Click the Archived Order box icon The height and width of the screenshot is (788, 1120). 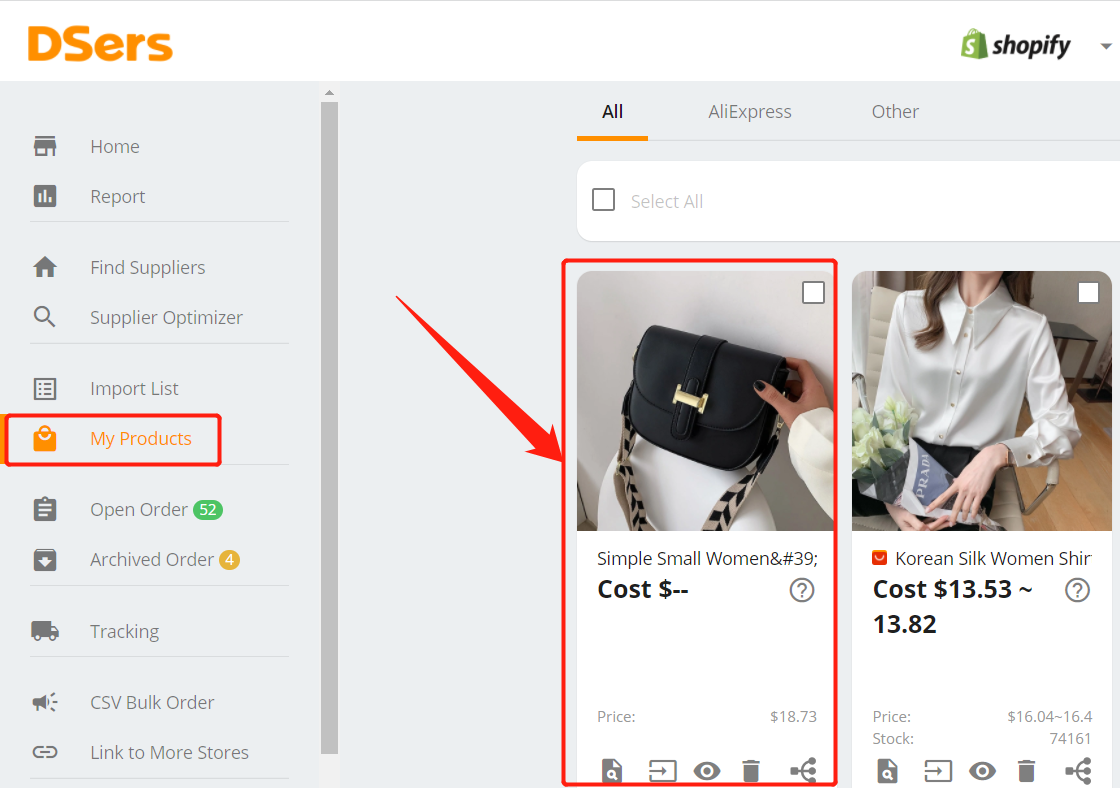pos(45,559)
